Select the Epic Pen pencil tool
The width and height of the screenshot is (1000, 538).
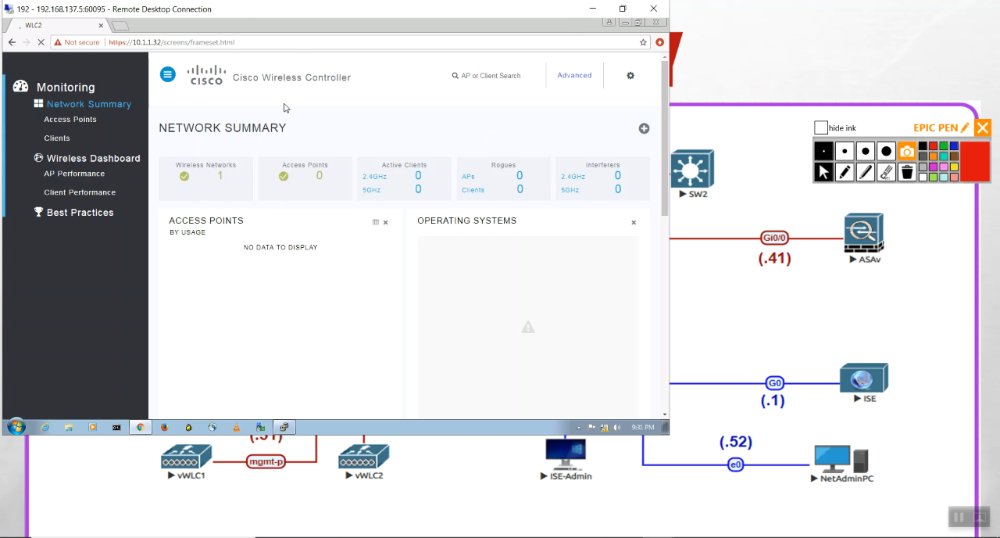click(844, 172)
